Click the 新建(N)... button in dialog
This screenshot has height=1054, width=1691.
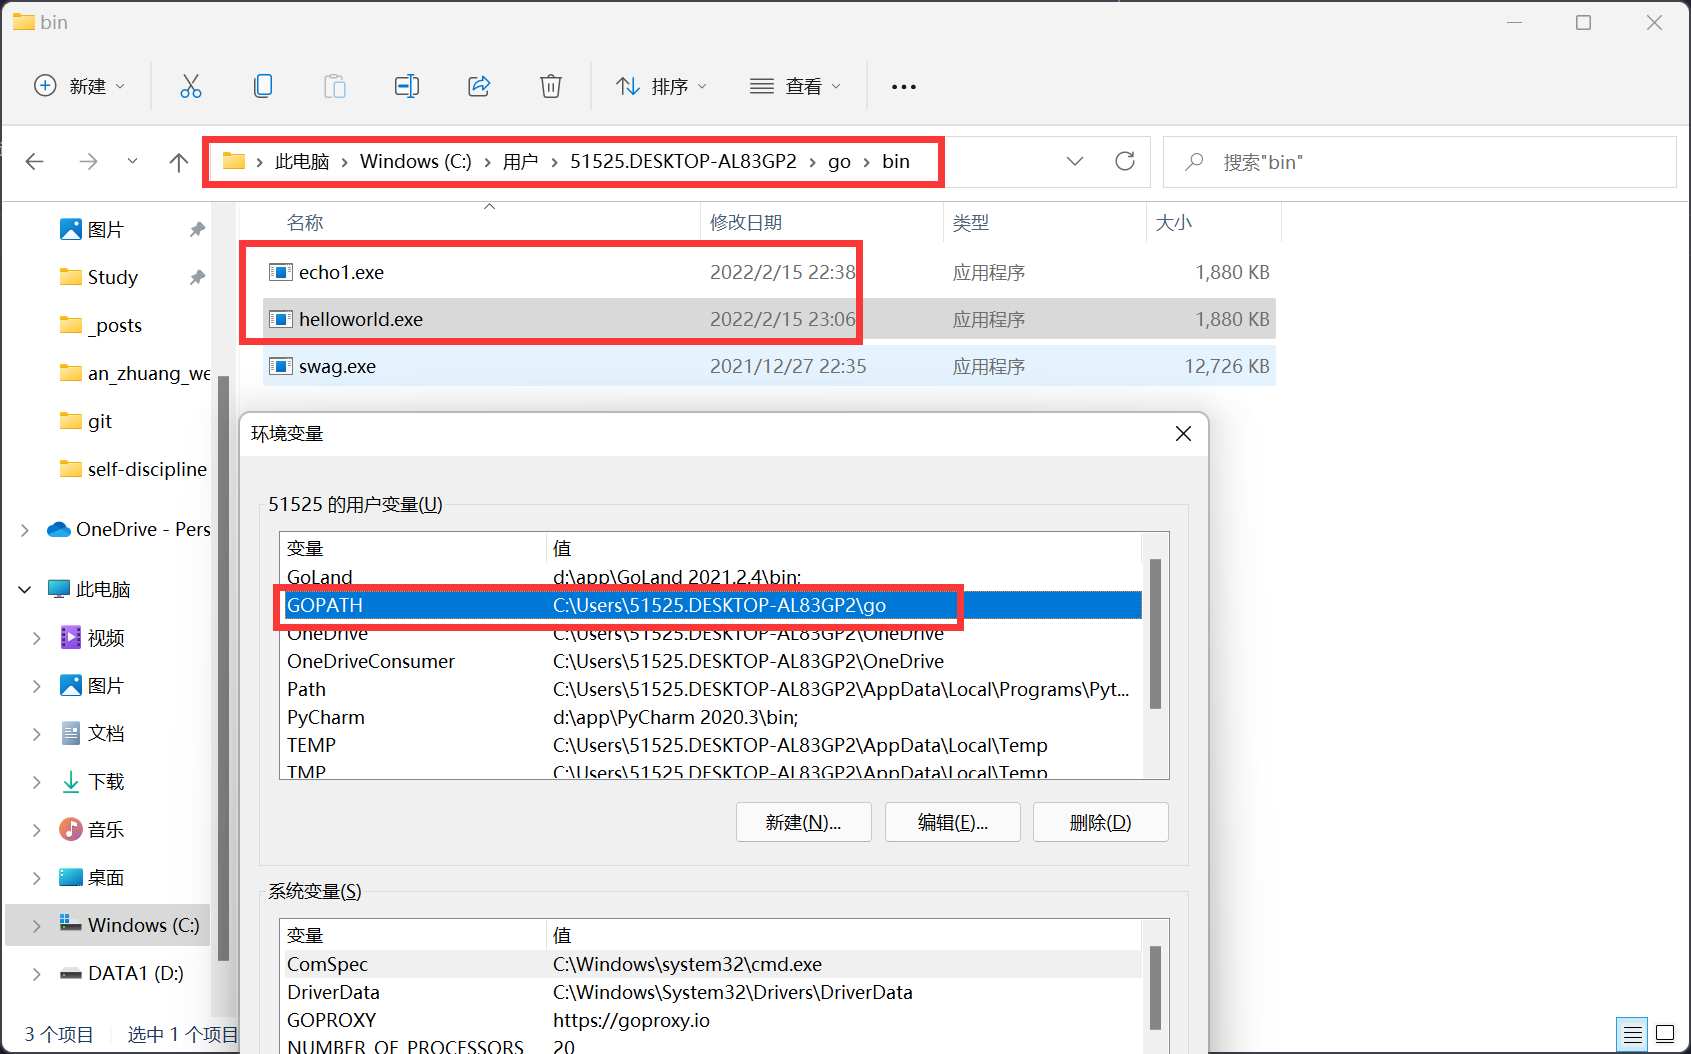(803, 822)
